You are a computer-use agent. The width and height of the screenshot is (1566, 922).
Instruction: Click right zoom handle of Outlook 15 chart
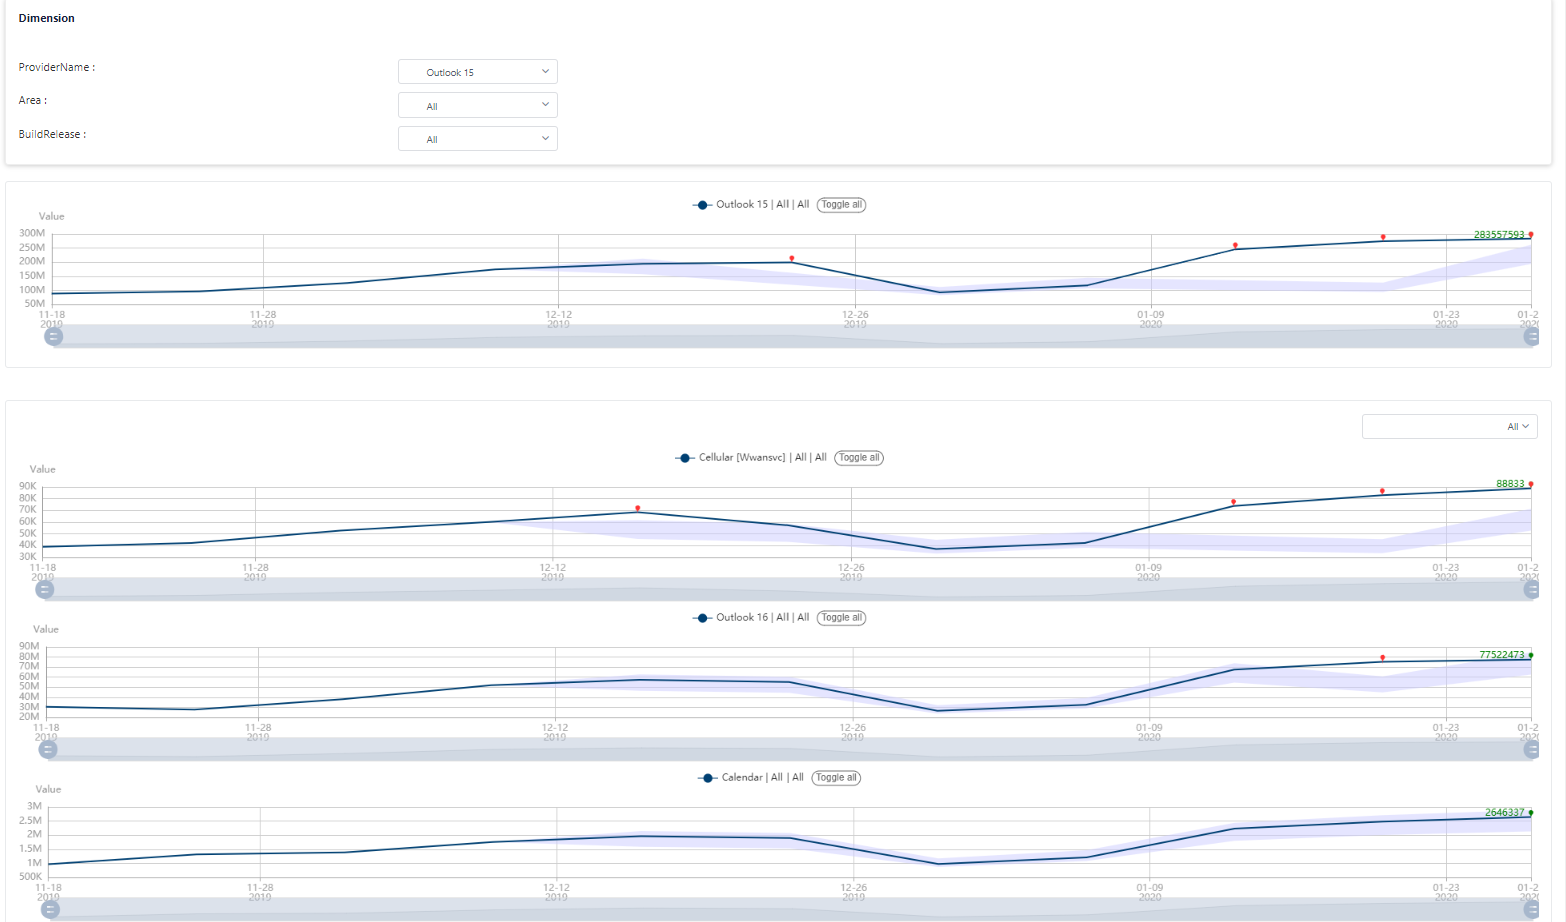pyautogui.click(x=1531, y=337)
